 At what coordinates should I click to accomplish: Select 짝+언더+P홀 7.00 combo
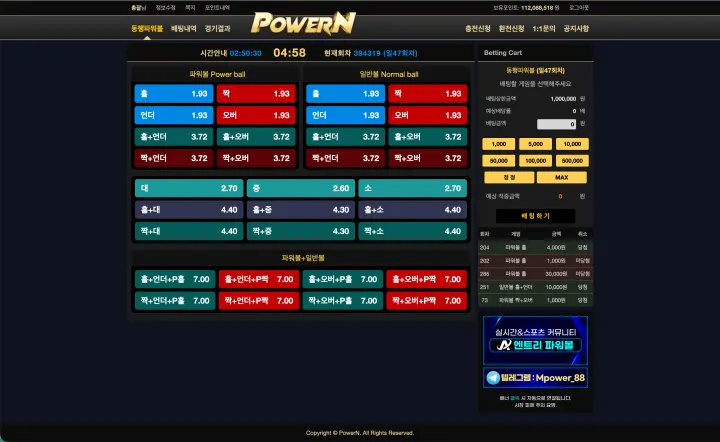tap(175, 301)
